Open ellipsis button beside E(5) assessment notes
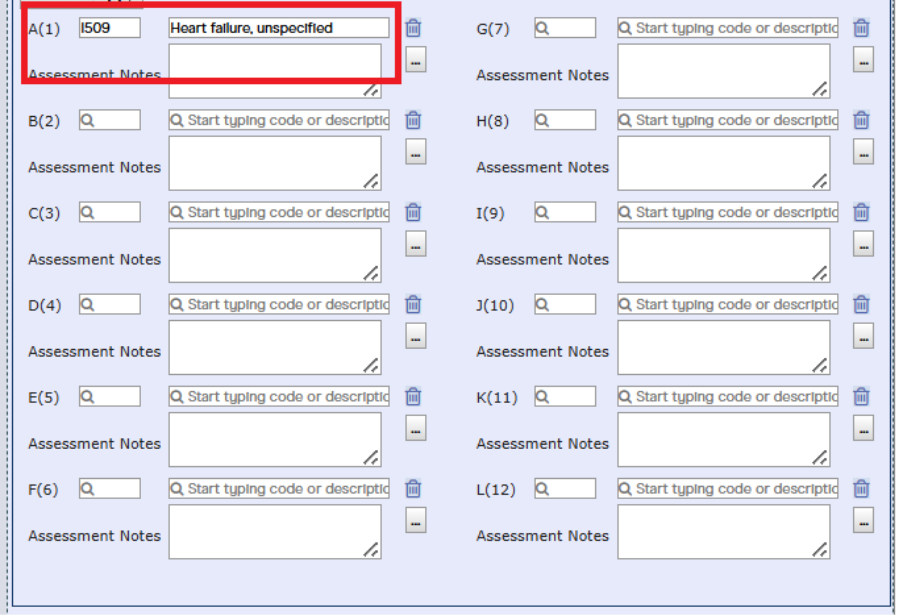 click(x=416, y=428)
